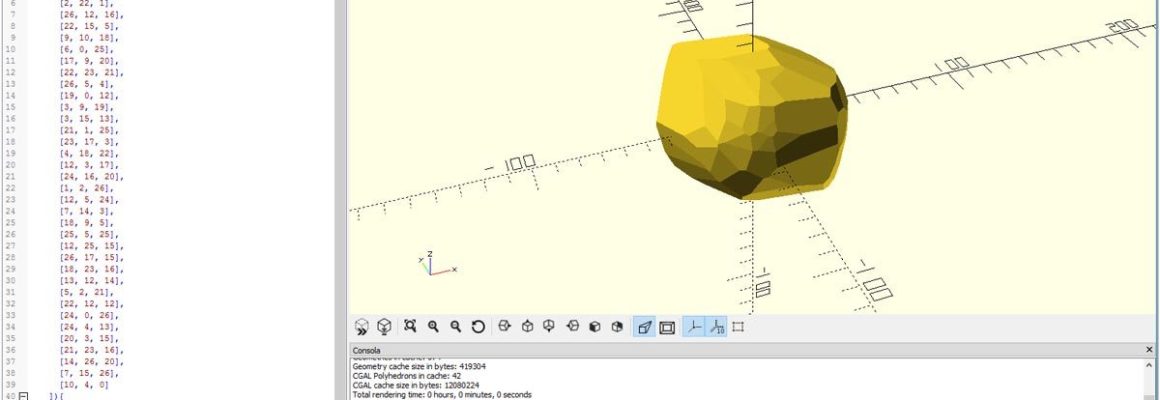Click code line 29 '[18, 23, 16],'

tap(91, 269)
